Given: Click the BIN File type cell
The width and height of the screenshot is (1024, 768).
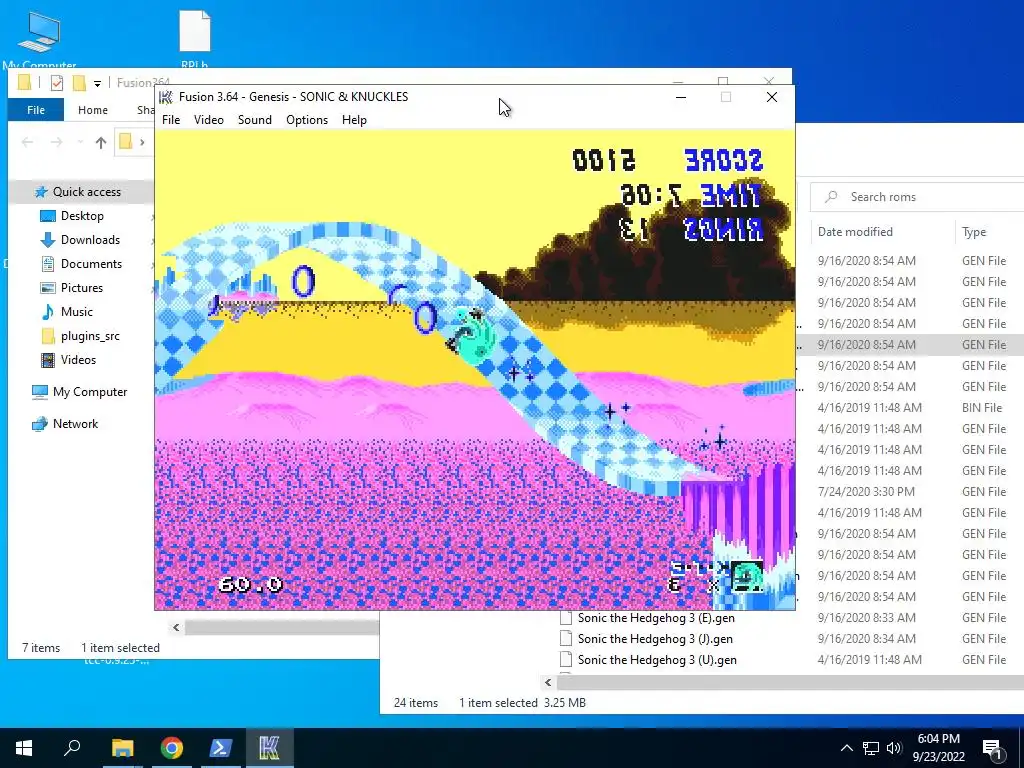Looking at the screenshot, I should 982,408.
